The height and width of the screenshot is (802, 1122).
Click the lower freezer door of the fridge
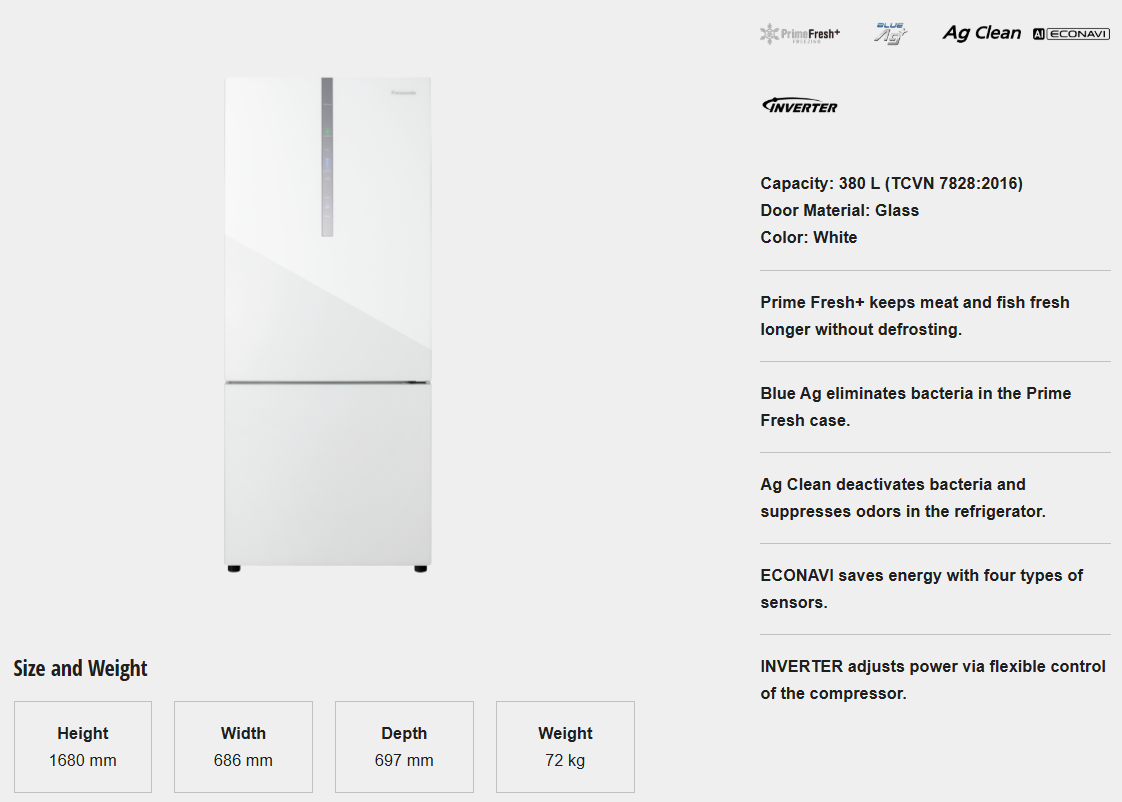click(328, 472)
